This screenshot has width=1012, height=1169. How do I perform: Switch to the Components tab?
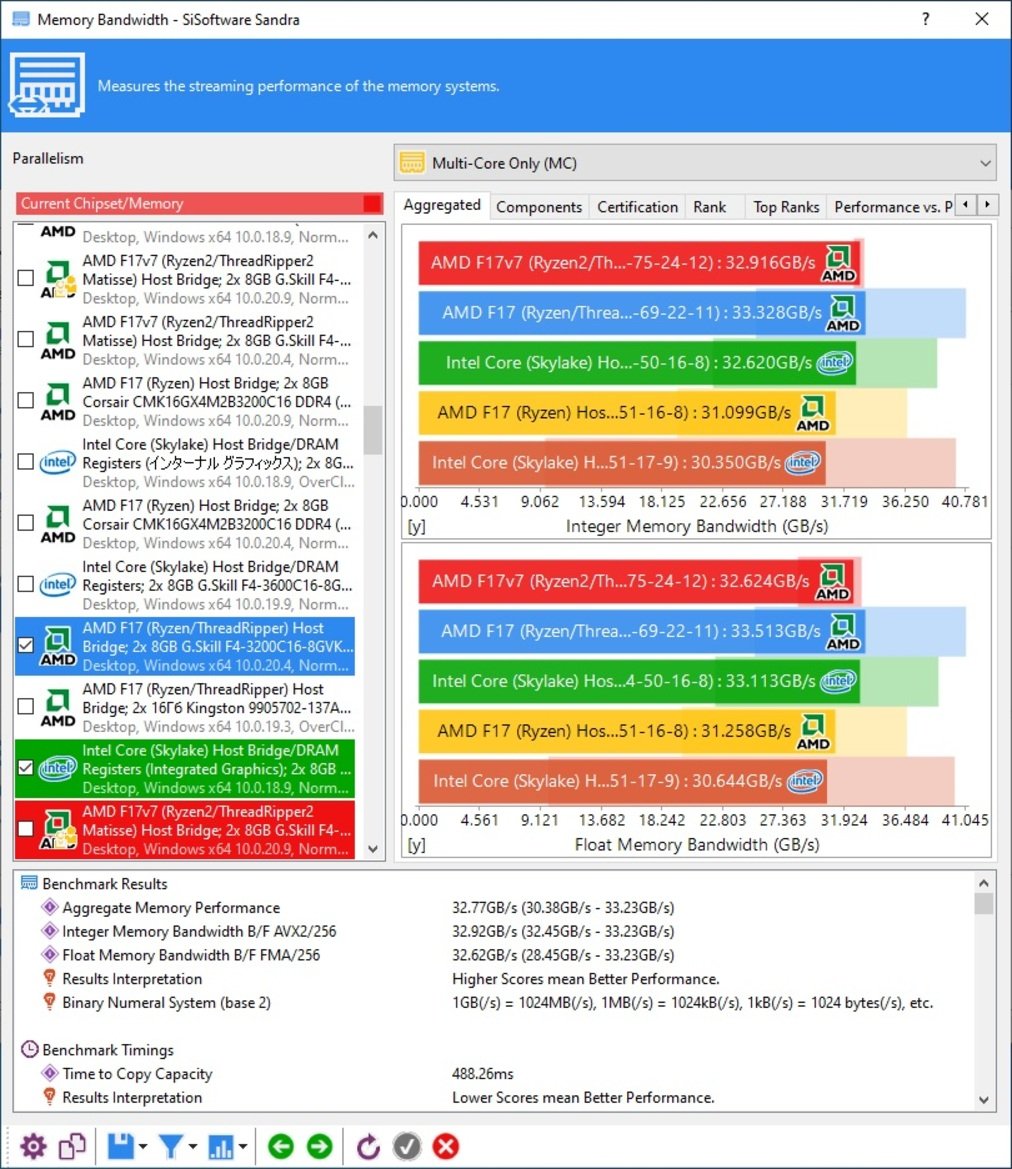pyautogui.click(x=539, y=207)
